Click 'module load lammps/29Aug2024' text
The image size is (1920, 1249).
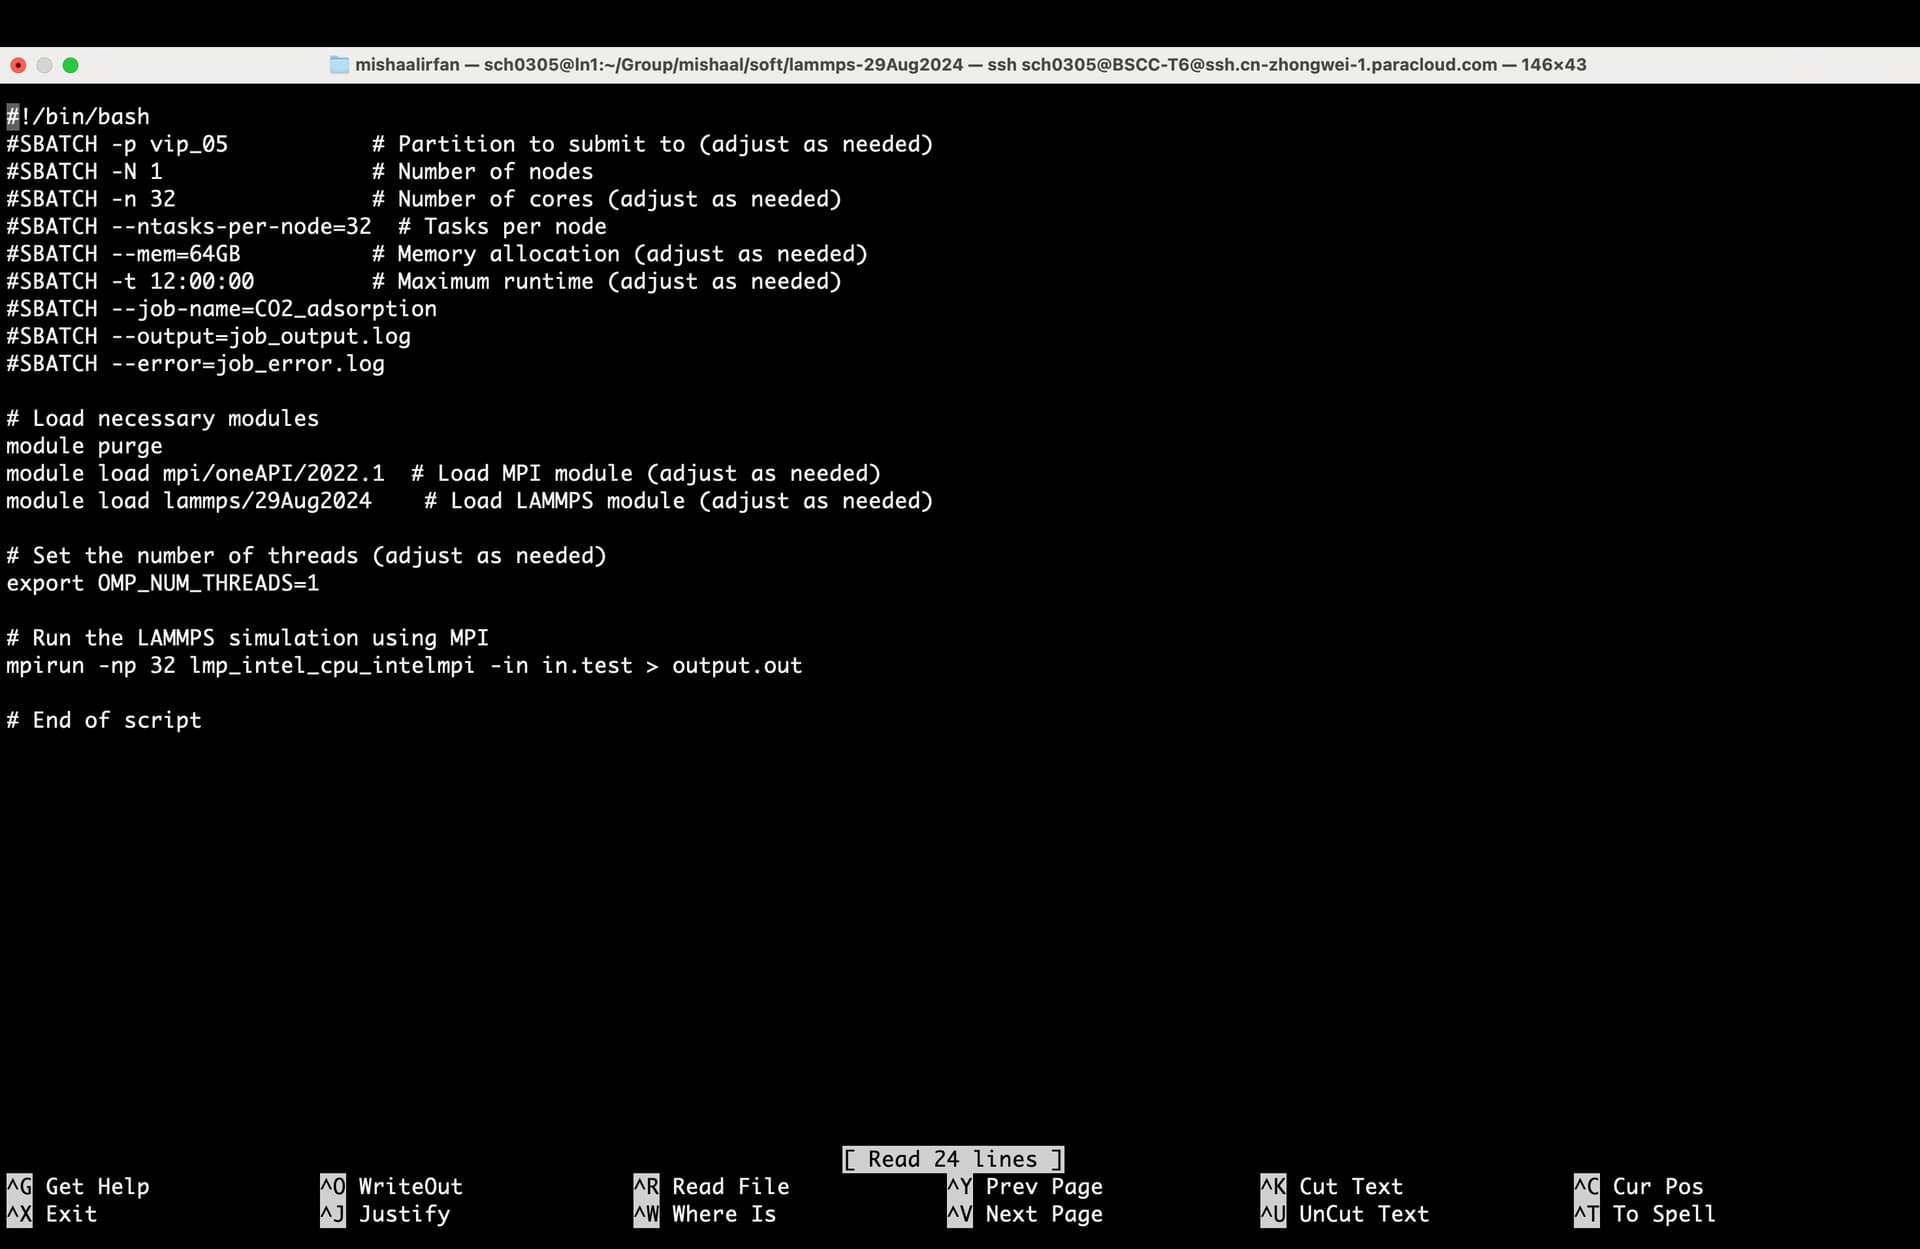189,501
